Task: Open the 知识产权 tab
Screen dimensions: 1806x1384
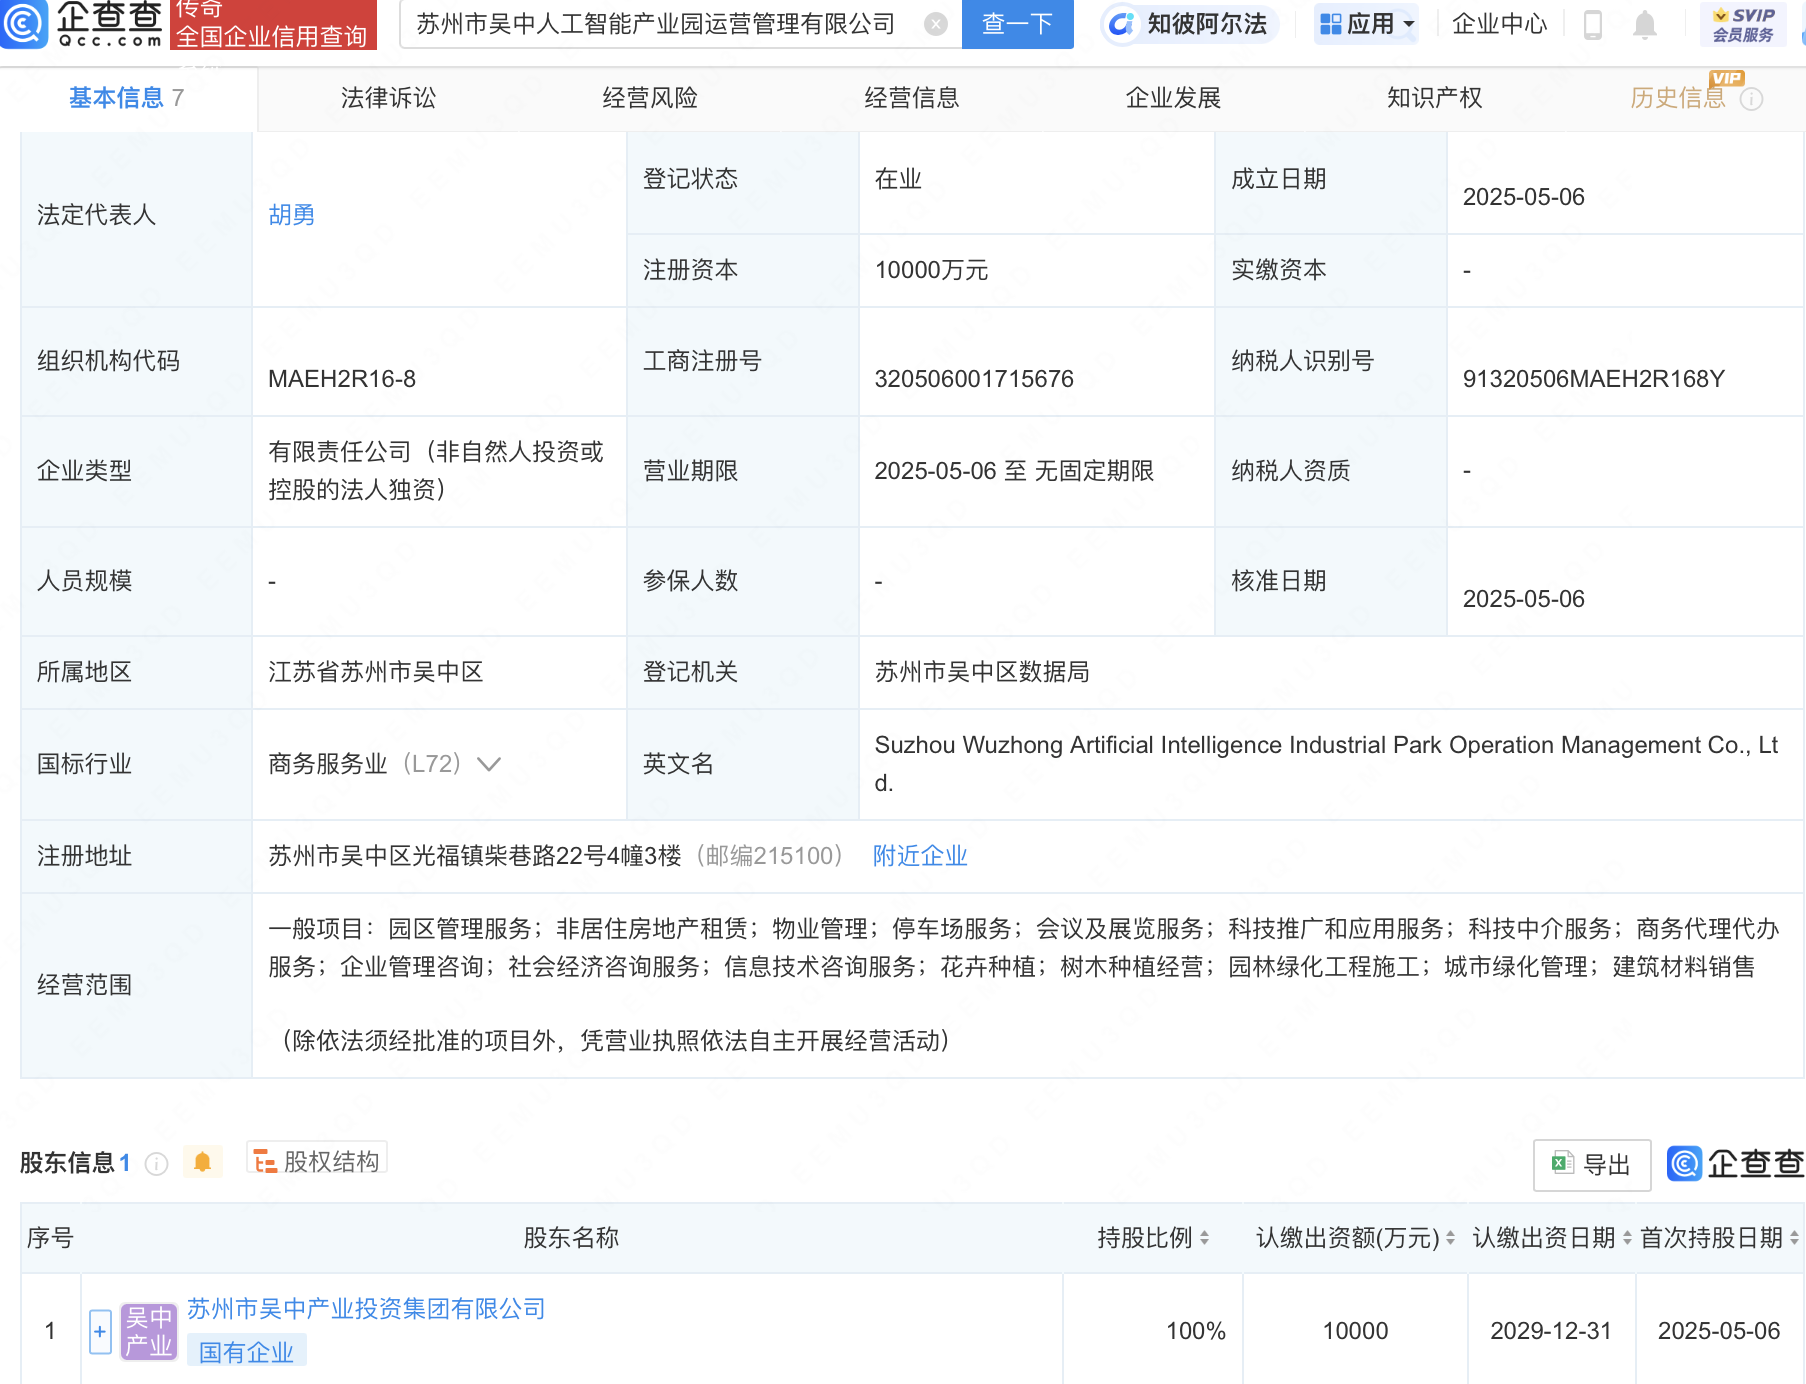Action: pyautogui.click(x=1434, y=97)
